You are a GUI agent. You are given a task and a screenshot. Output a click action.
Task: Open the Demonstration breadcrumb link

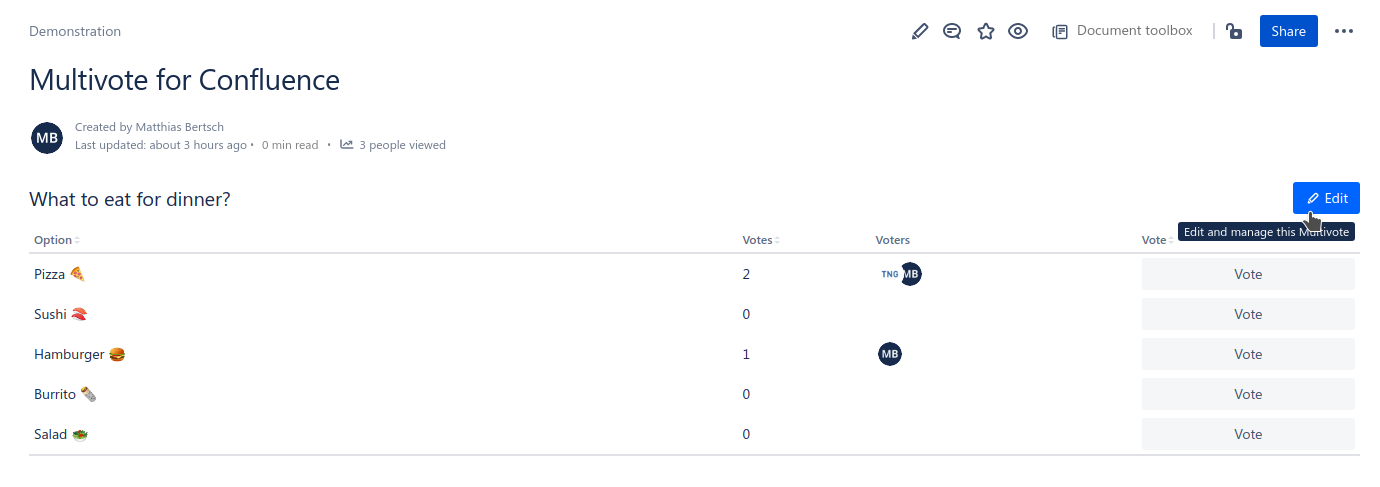[75, 32]
